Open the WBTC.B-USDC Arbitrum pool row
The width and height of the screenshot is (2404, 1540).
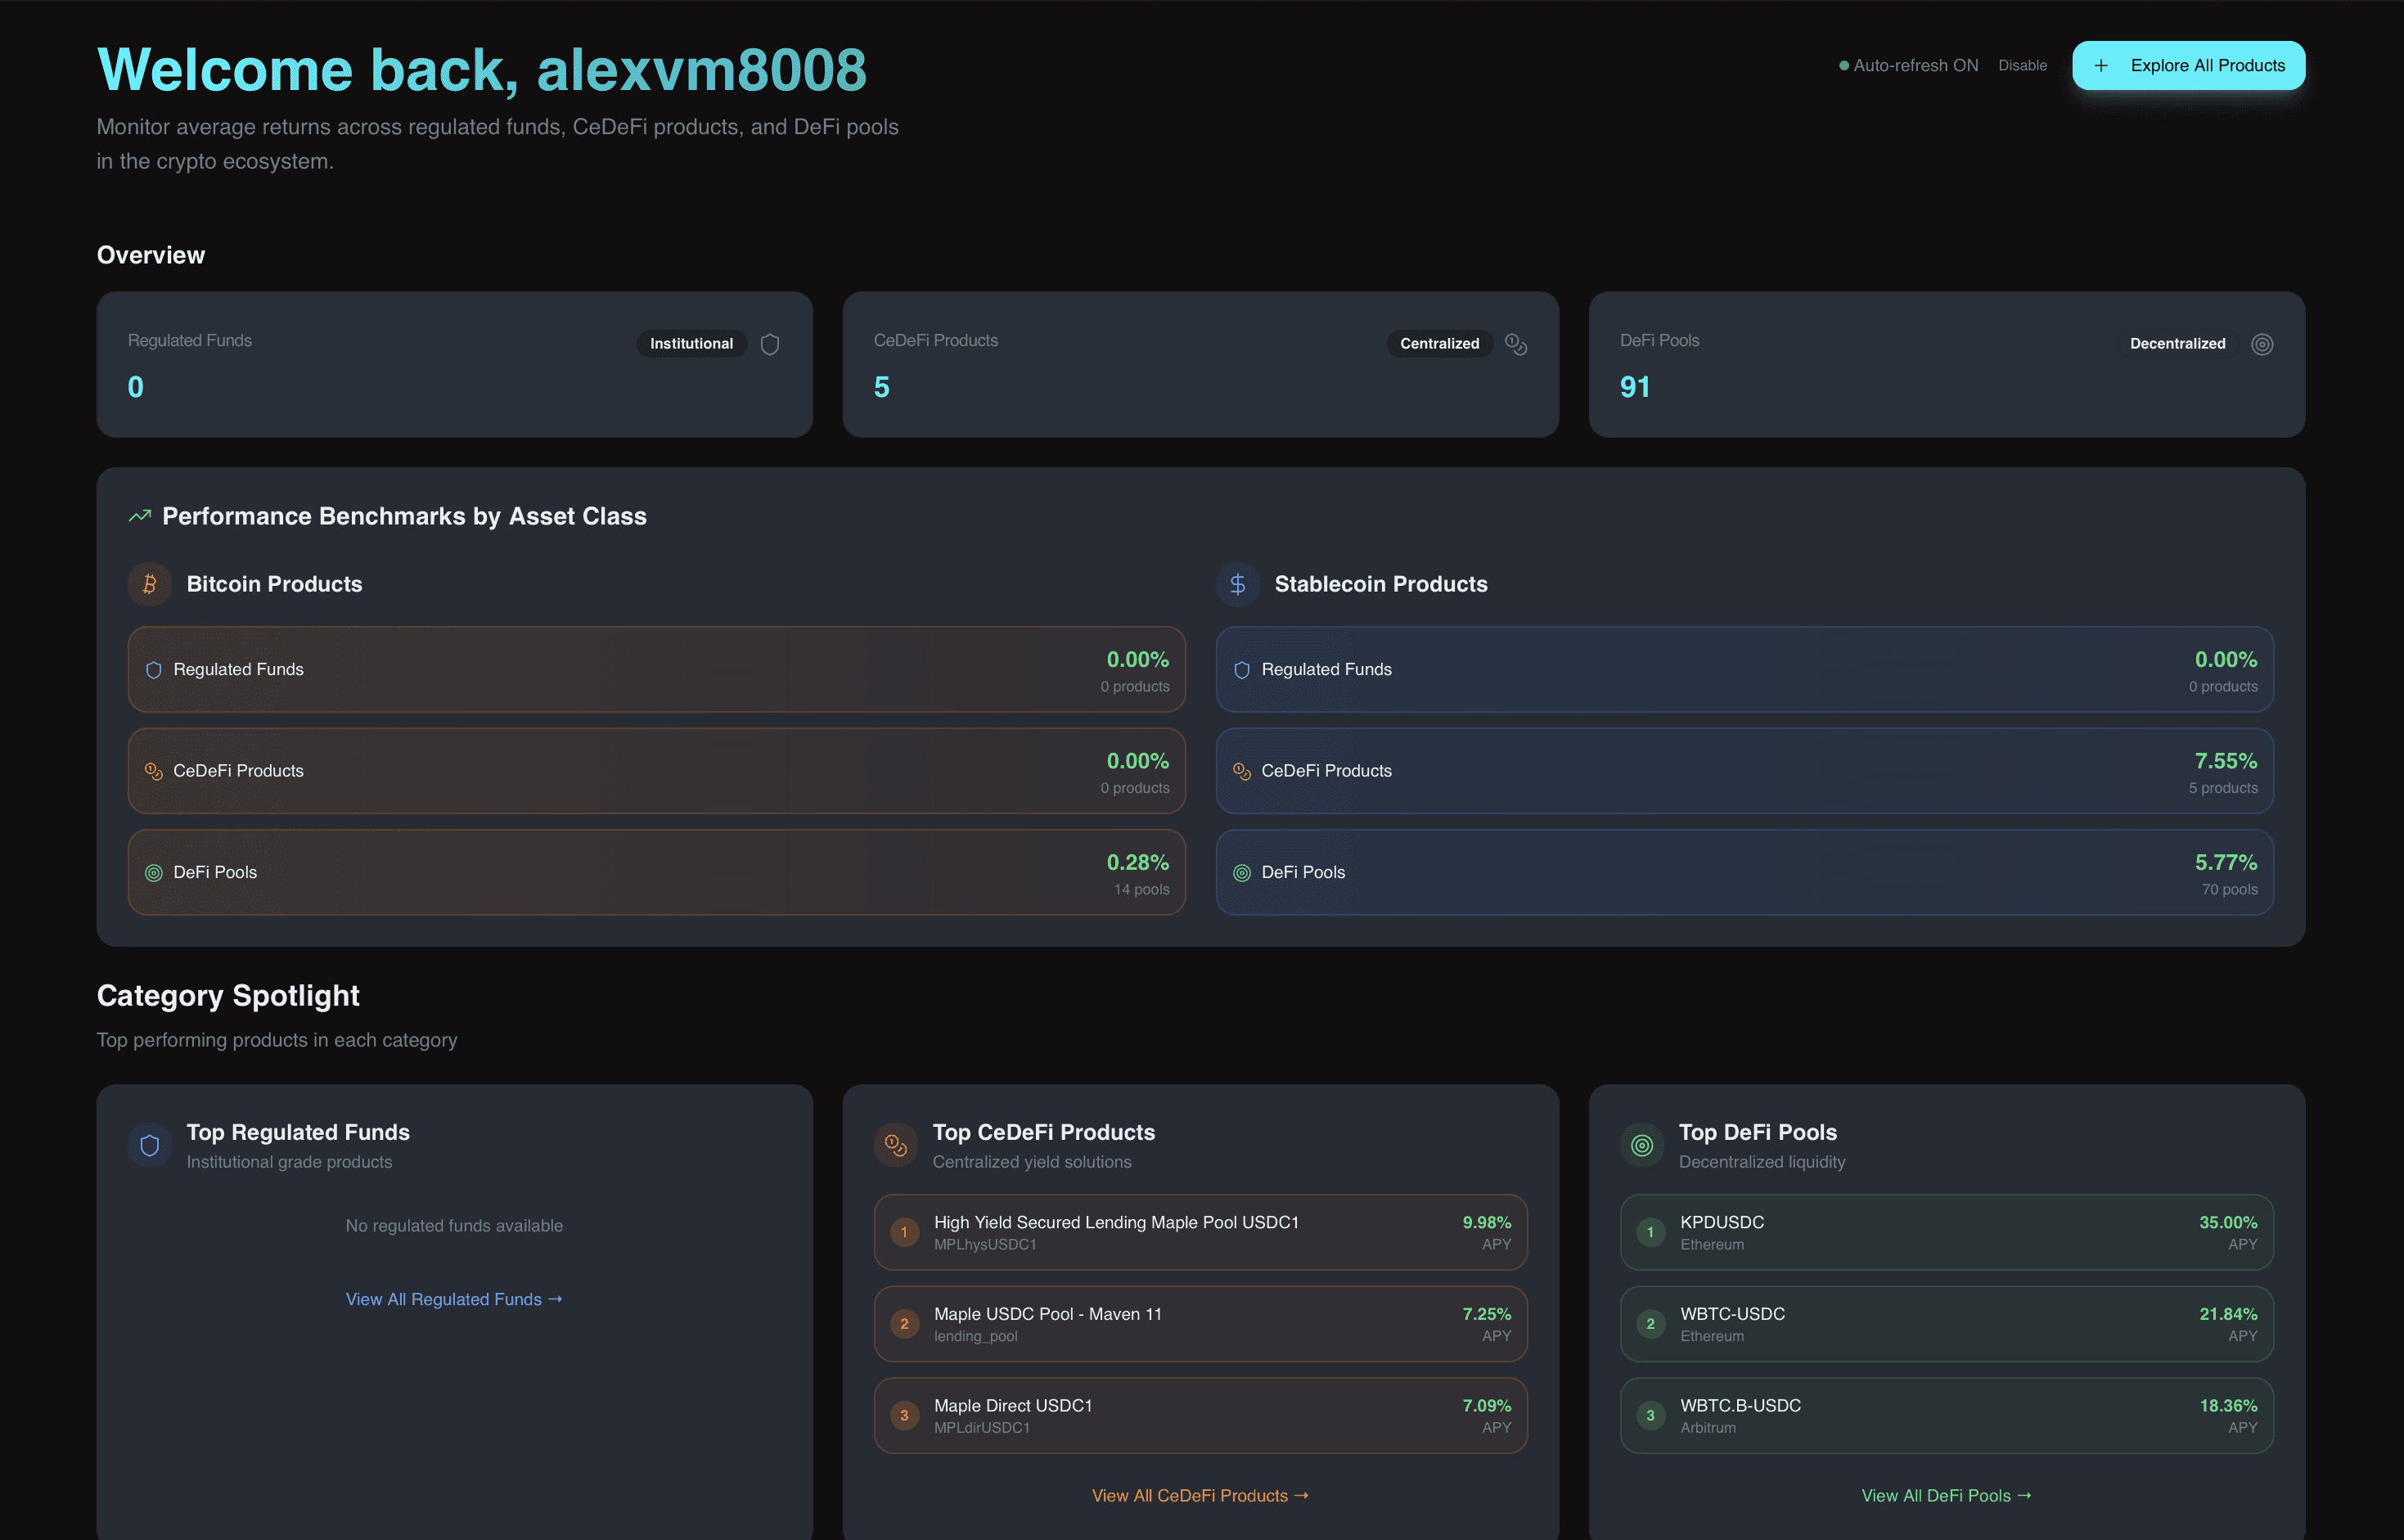[x=1946, y=1416]
